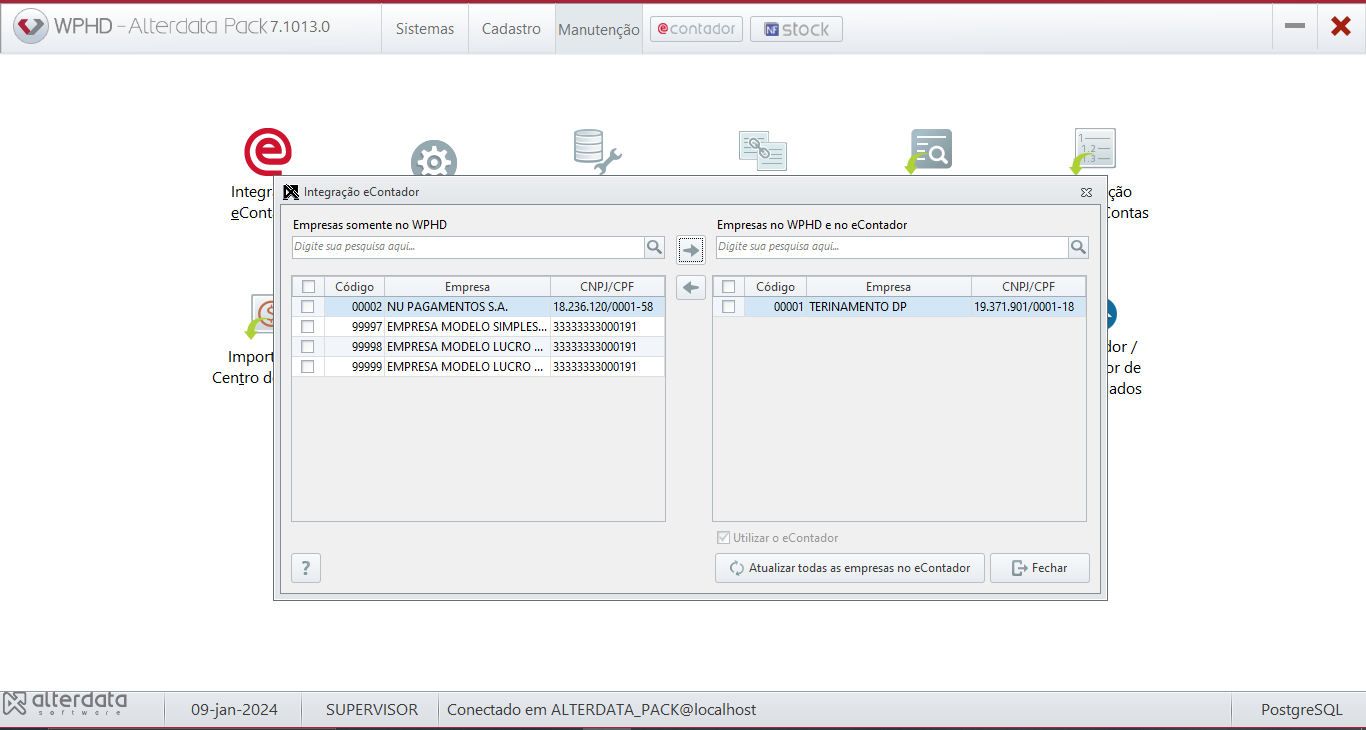
Task: Sort right table by Código column
Action: [776, 287]
